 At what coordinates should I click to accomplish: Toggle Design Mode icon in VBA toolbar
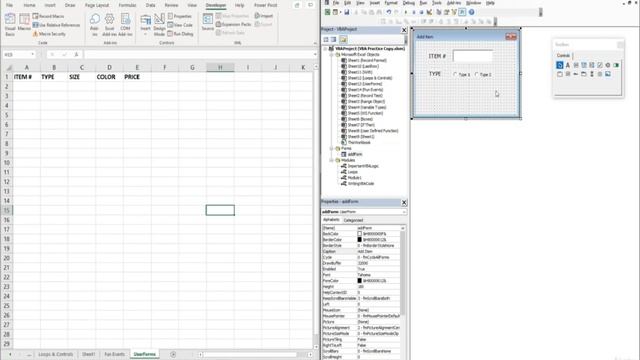tap(429, 12)
